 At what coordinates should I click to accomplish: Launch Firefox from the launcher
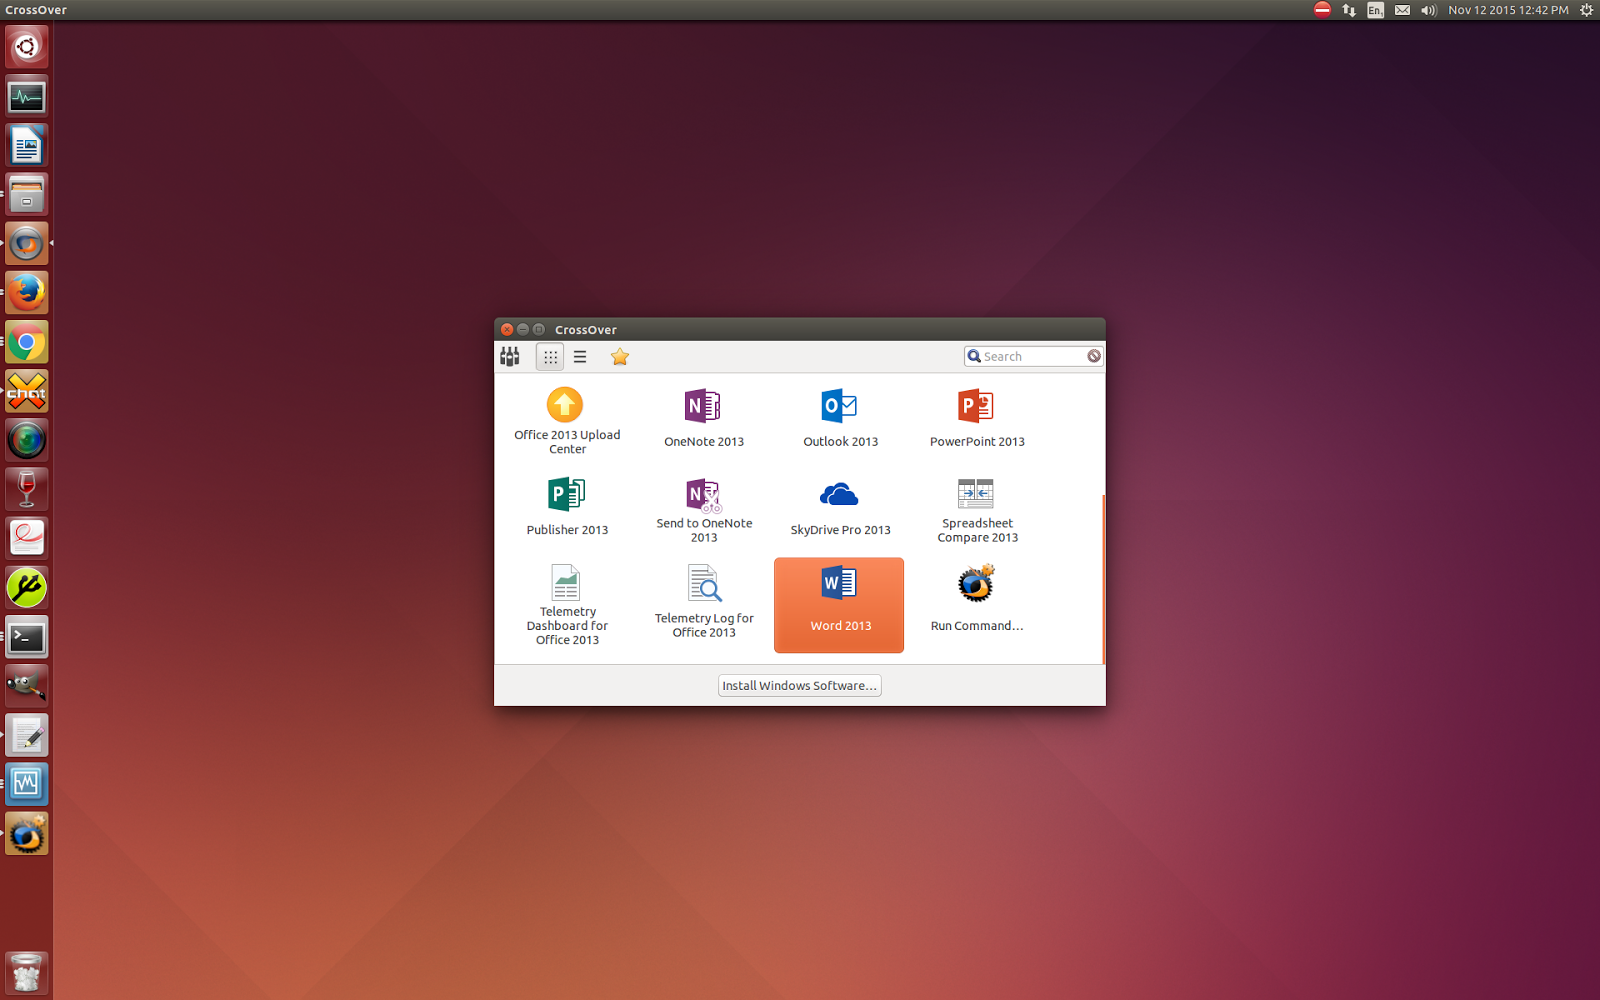(x=27, y=292)
